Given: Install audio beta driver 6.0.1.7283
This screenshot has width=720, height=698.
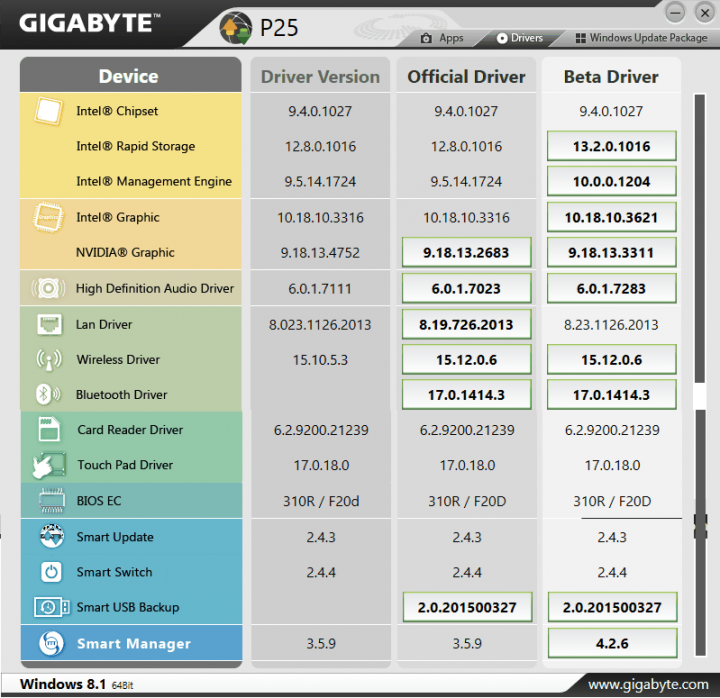Looking at the screenshot, I should click(611, 288).
